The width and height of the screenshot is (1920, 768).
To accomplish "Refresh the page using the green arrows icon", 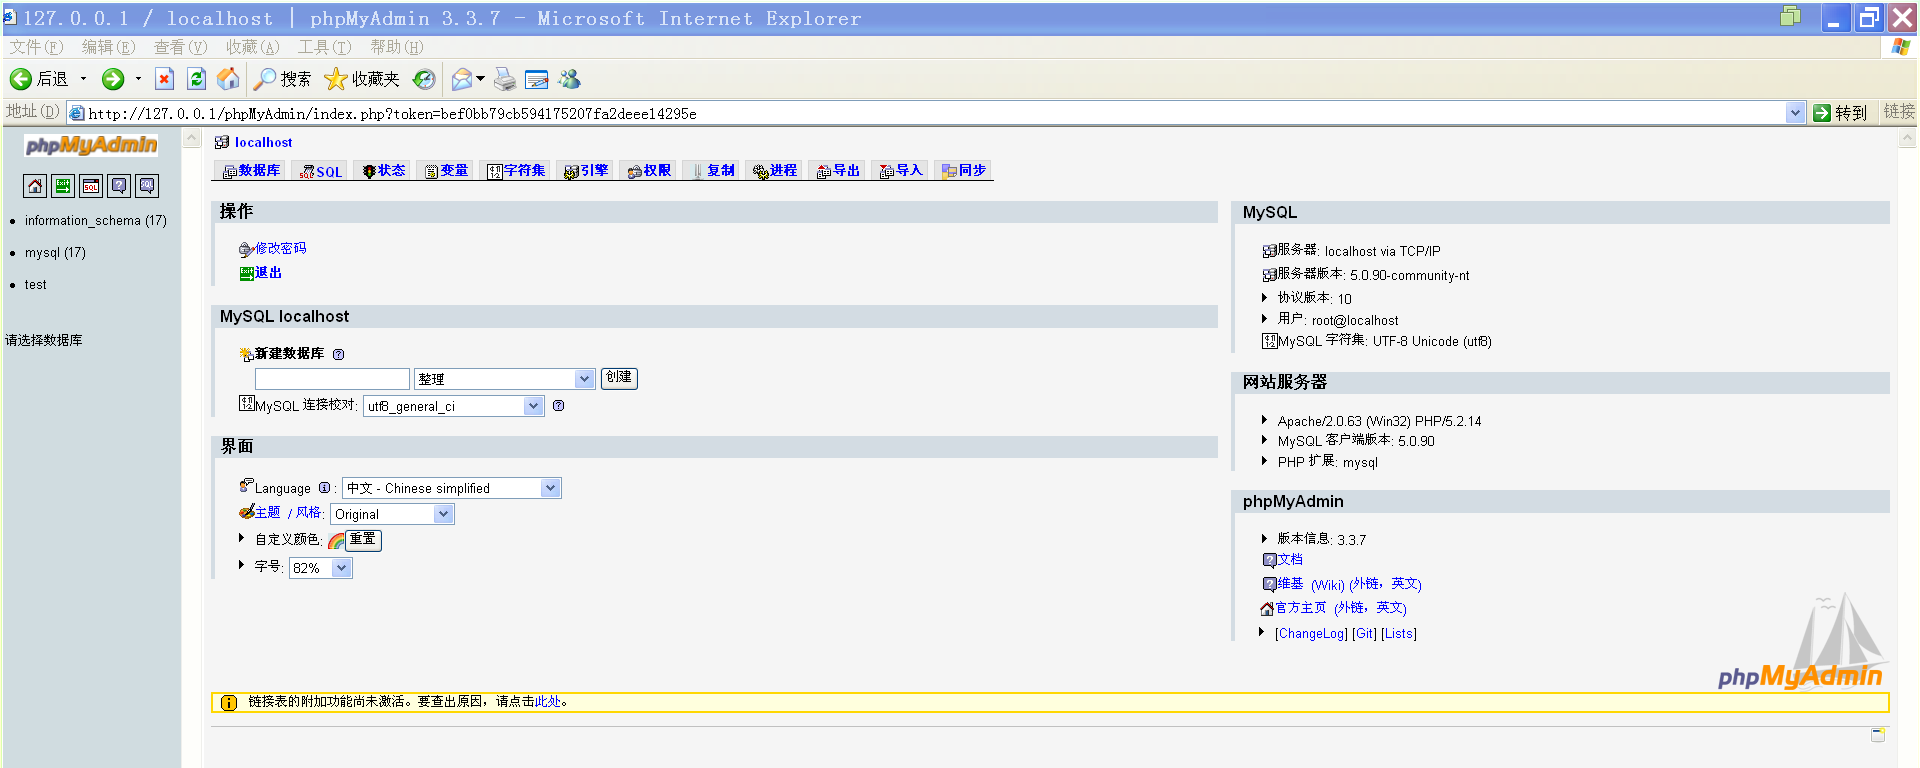I will click(197, 79).
